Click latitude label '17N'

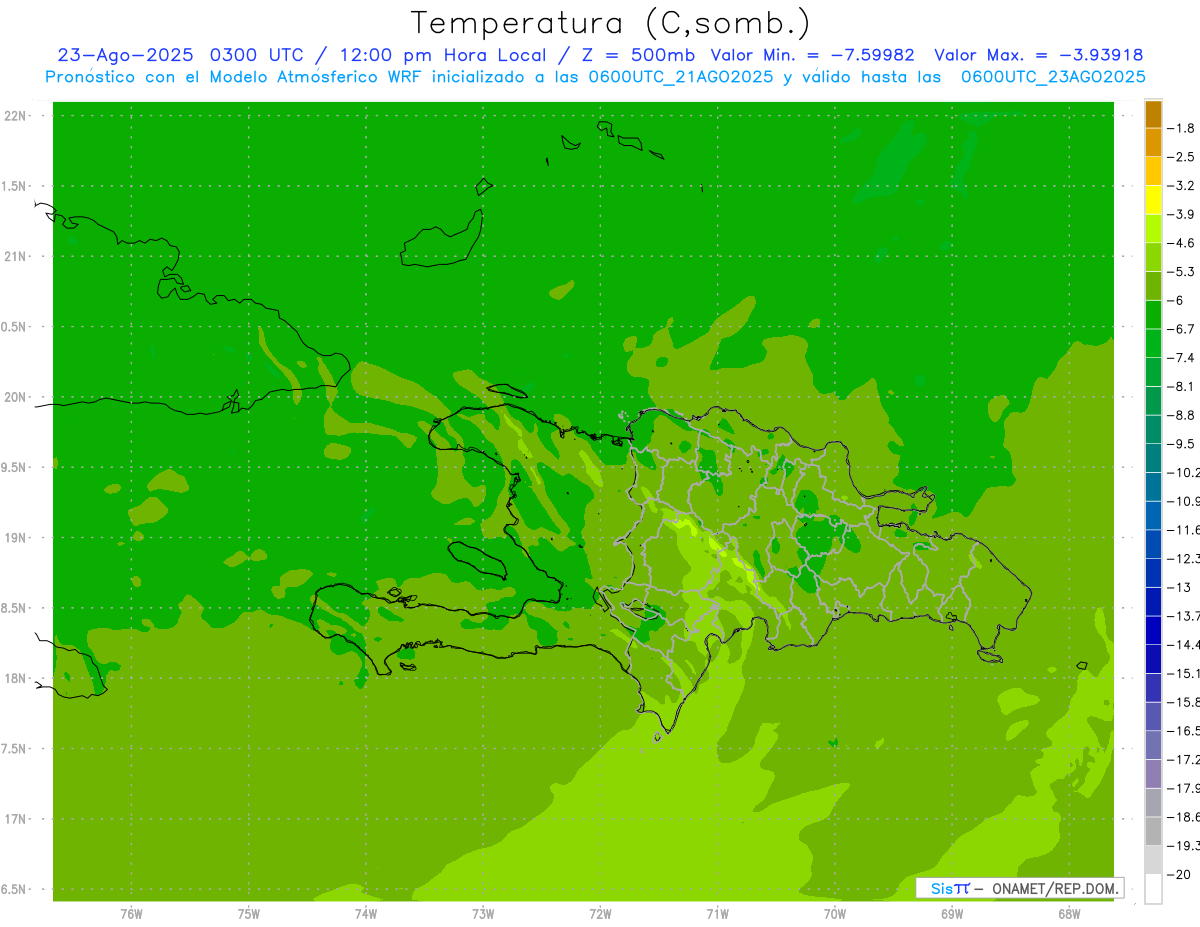pyautogui.click(x=17, y=819)
